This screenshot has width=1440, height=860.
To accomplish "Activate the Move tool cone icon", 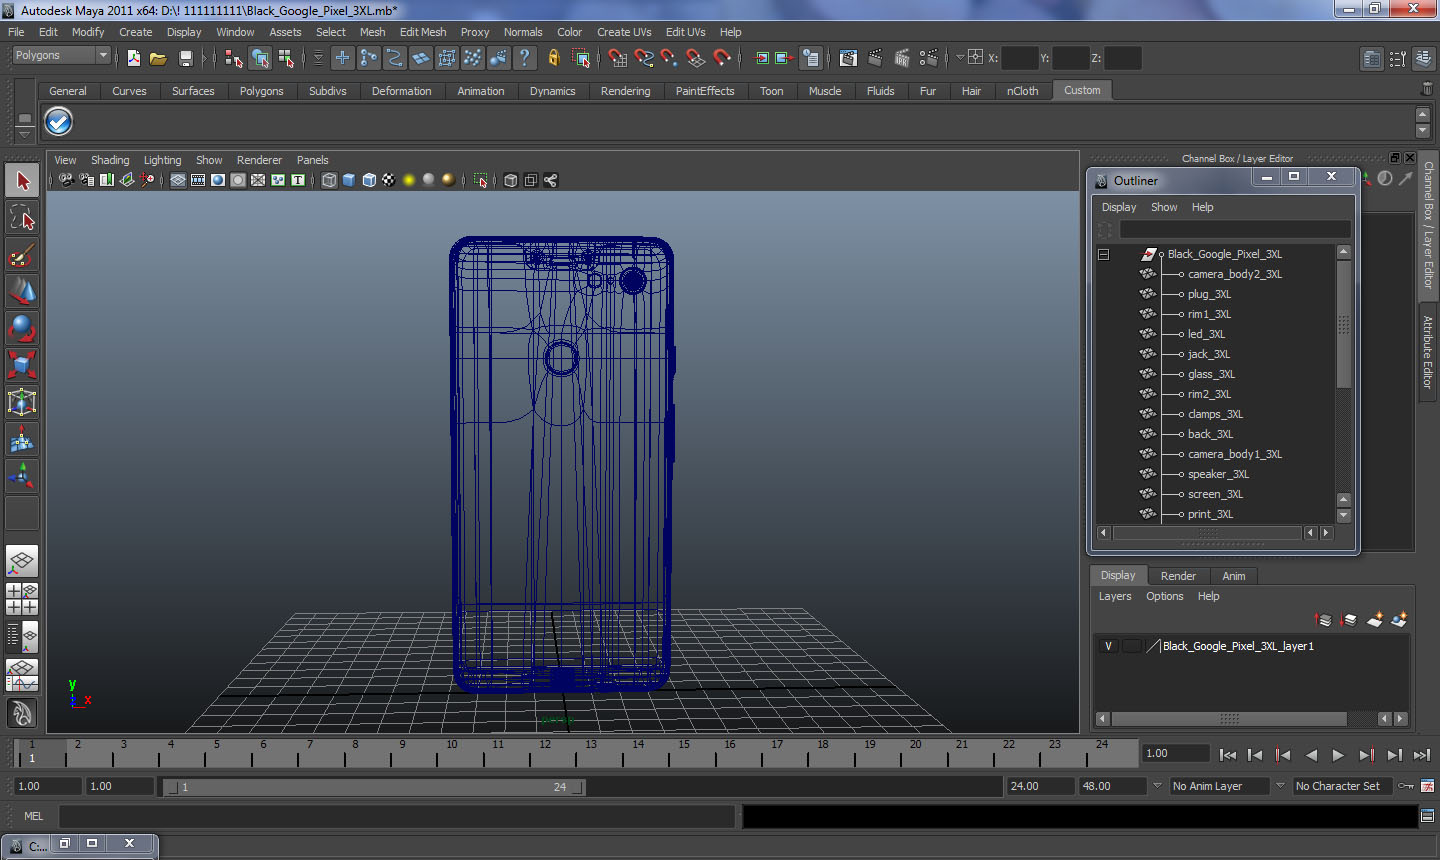I will 22,291.
